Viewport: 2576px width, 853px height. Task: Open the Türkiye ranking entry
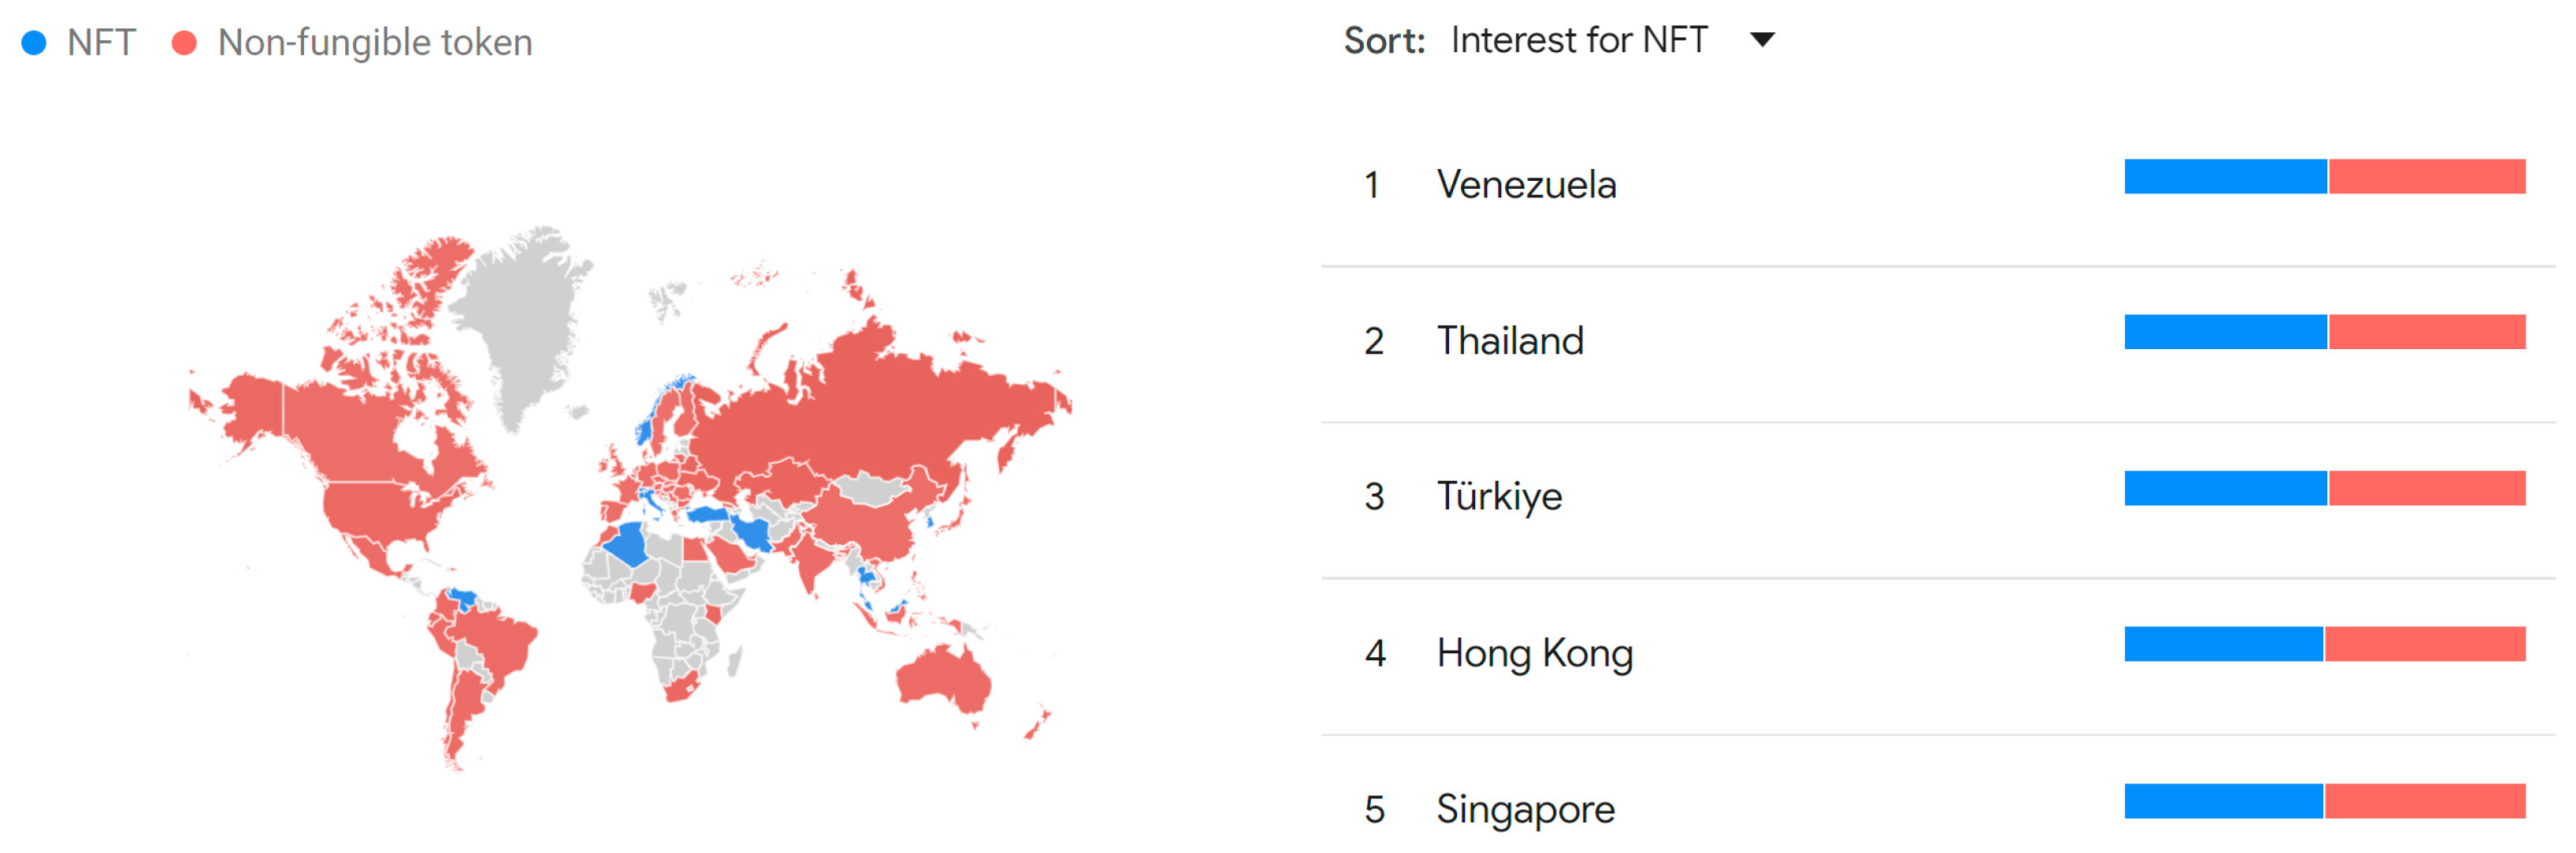pyautogui.click(x=1499, y=497)
